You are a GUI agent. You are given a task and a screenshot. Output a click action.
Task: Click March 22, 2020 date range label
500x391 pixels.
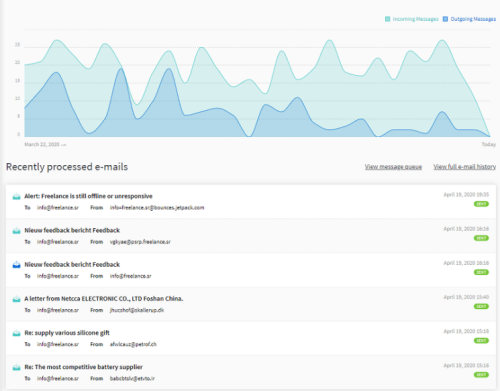tap(45, 144)
